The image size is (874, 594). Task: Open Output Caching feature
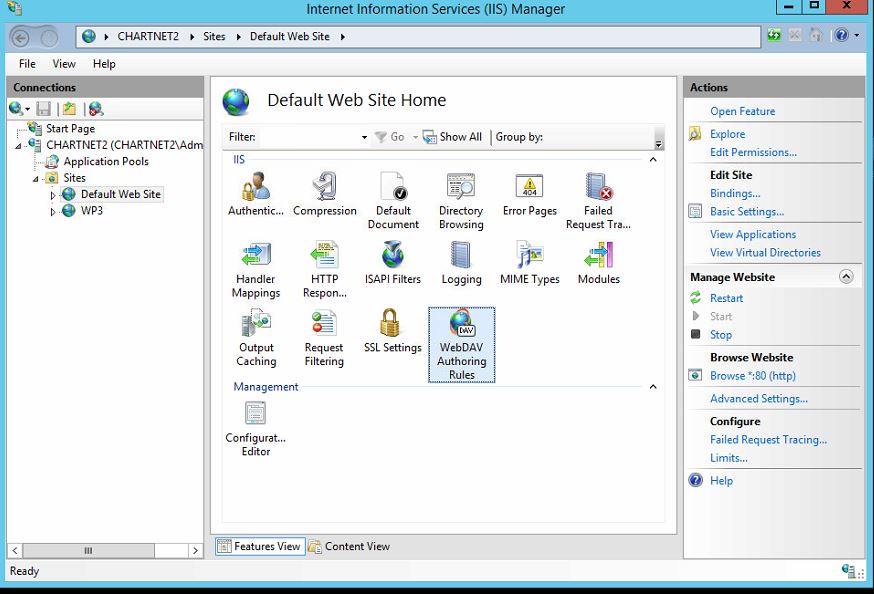pyautogui.click(x=256, y=338)
